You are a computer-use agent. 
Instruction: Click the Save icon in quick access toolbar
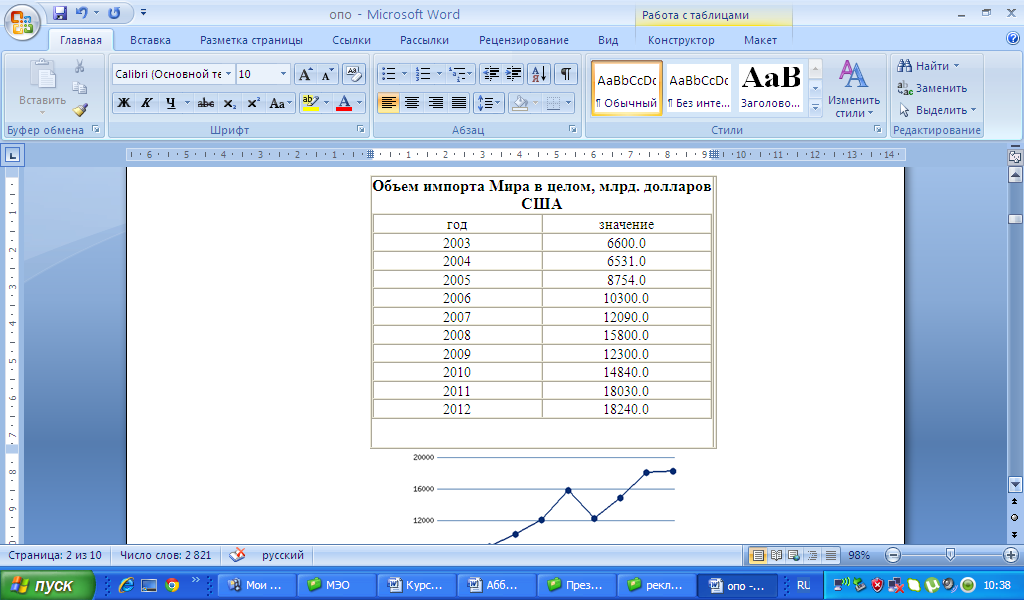point(60,14)
